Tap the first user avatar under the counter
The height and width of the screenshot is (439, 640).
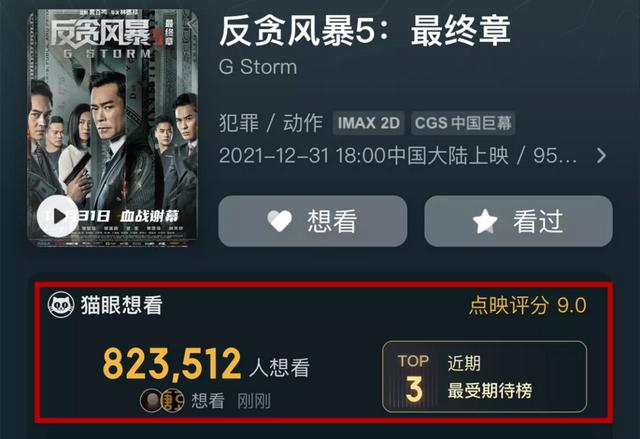click(151, 401)
